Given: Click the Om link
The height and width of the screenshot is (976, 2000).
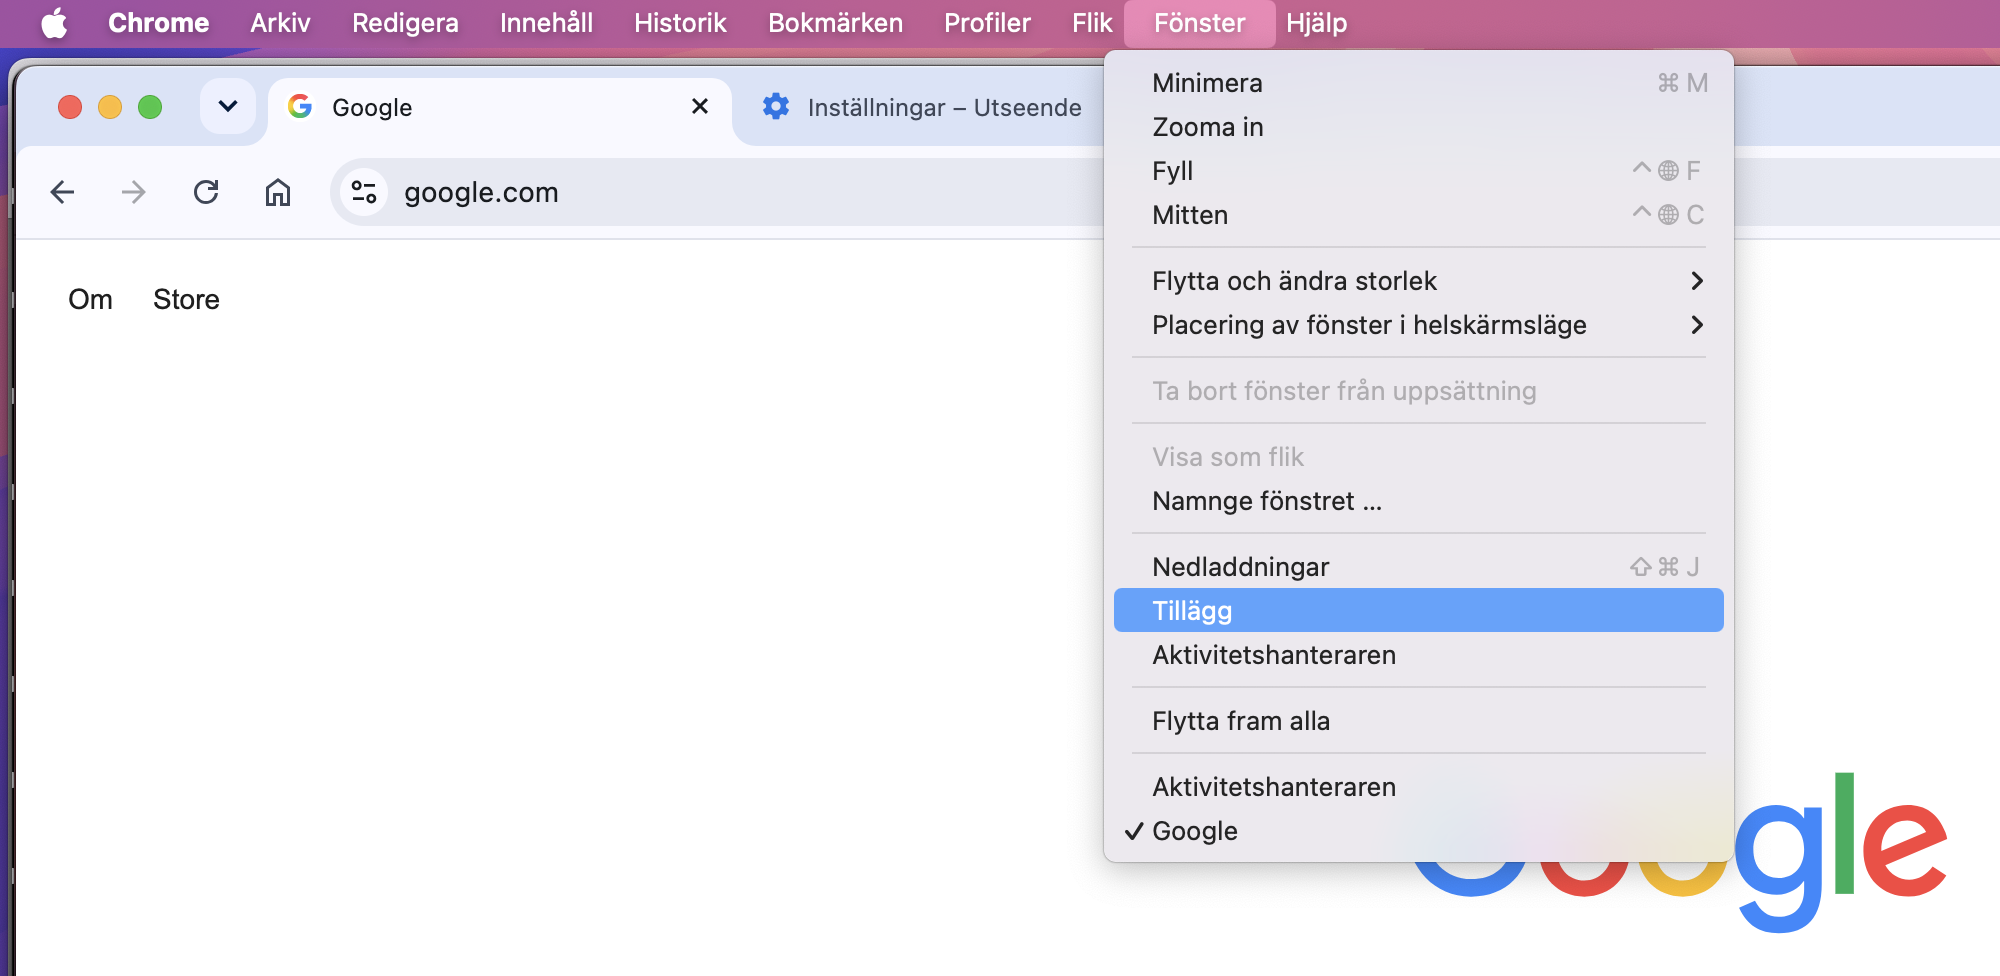Looking at the screenshot, I should tap(90, 299).
